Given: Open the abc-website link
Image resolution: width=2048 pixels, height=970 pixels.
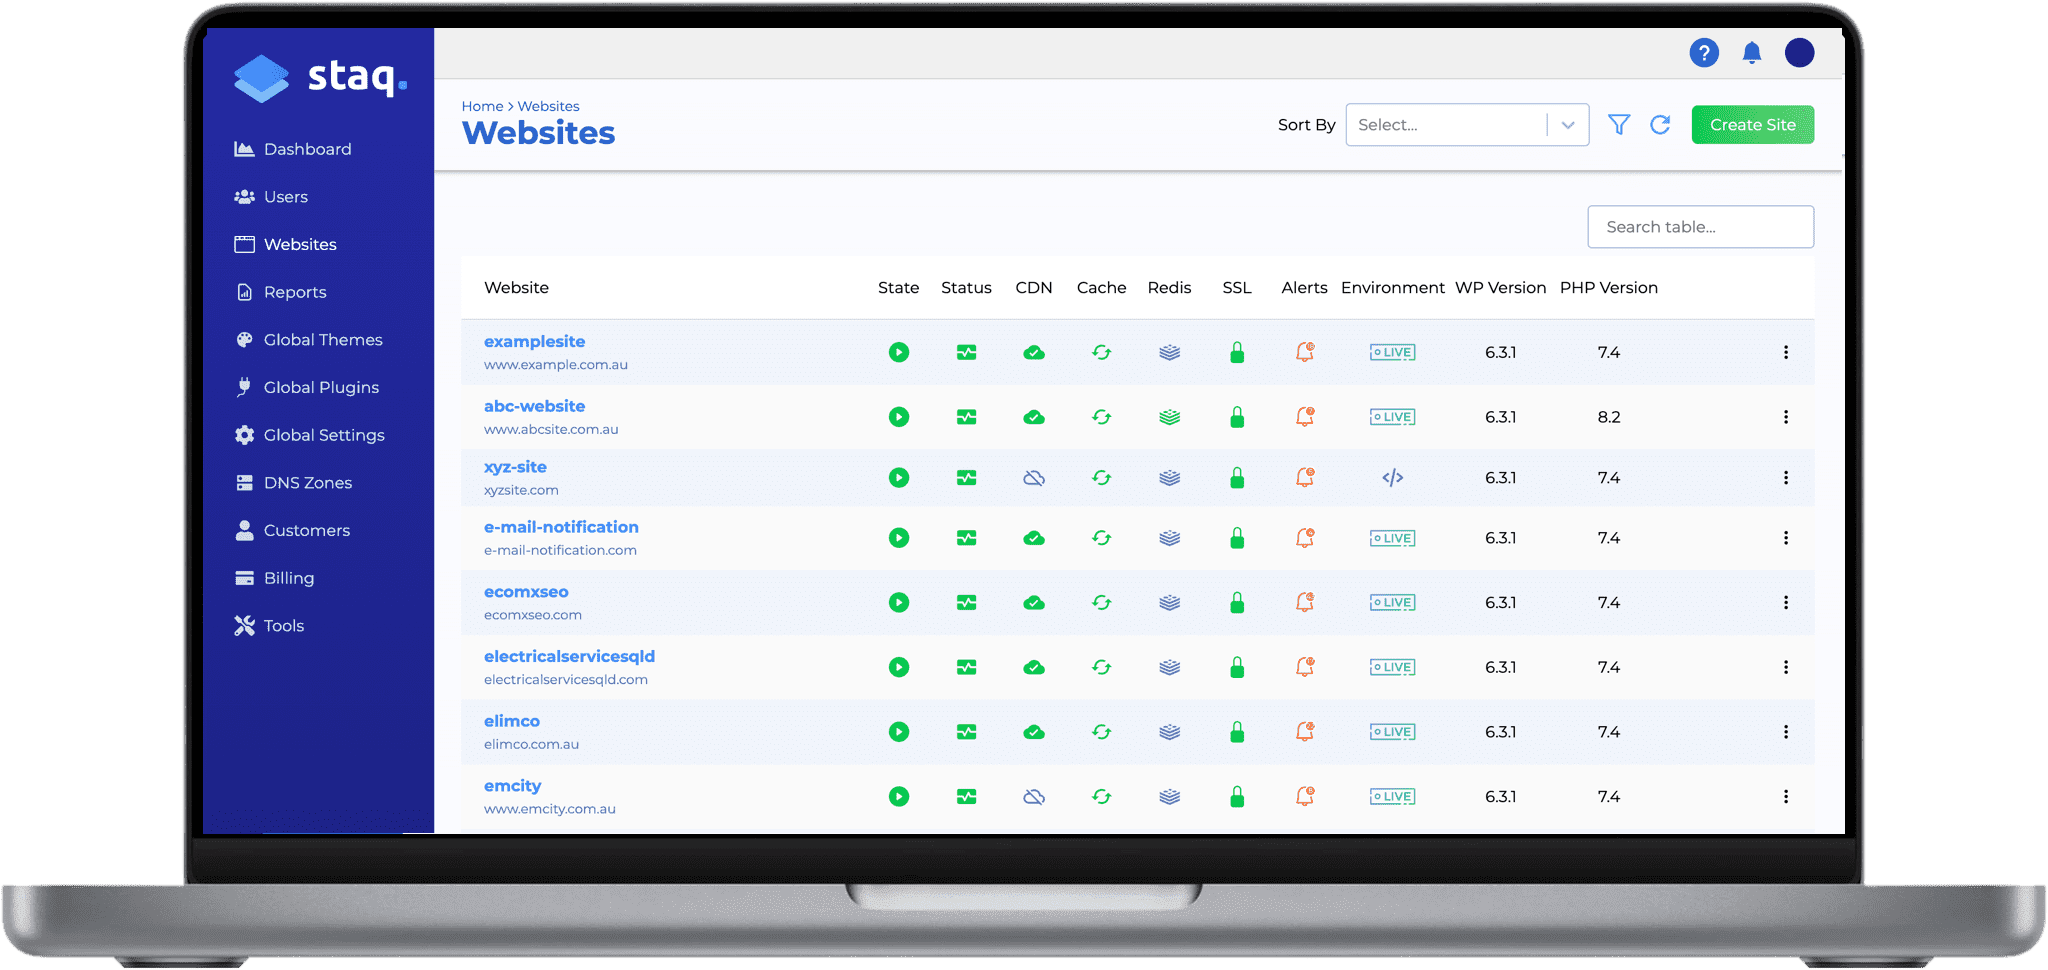Looking at the screenshot, I should 534,406.
